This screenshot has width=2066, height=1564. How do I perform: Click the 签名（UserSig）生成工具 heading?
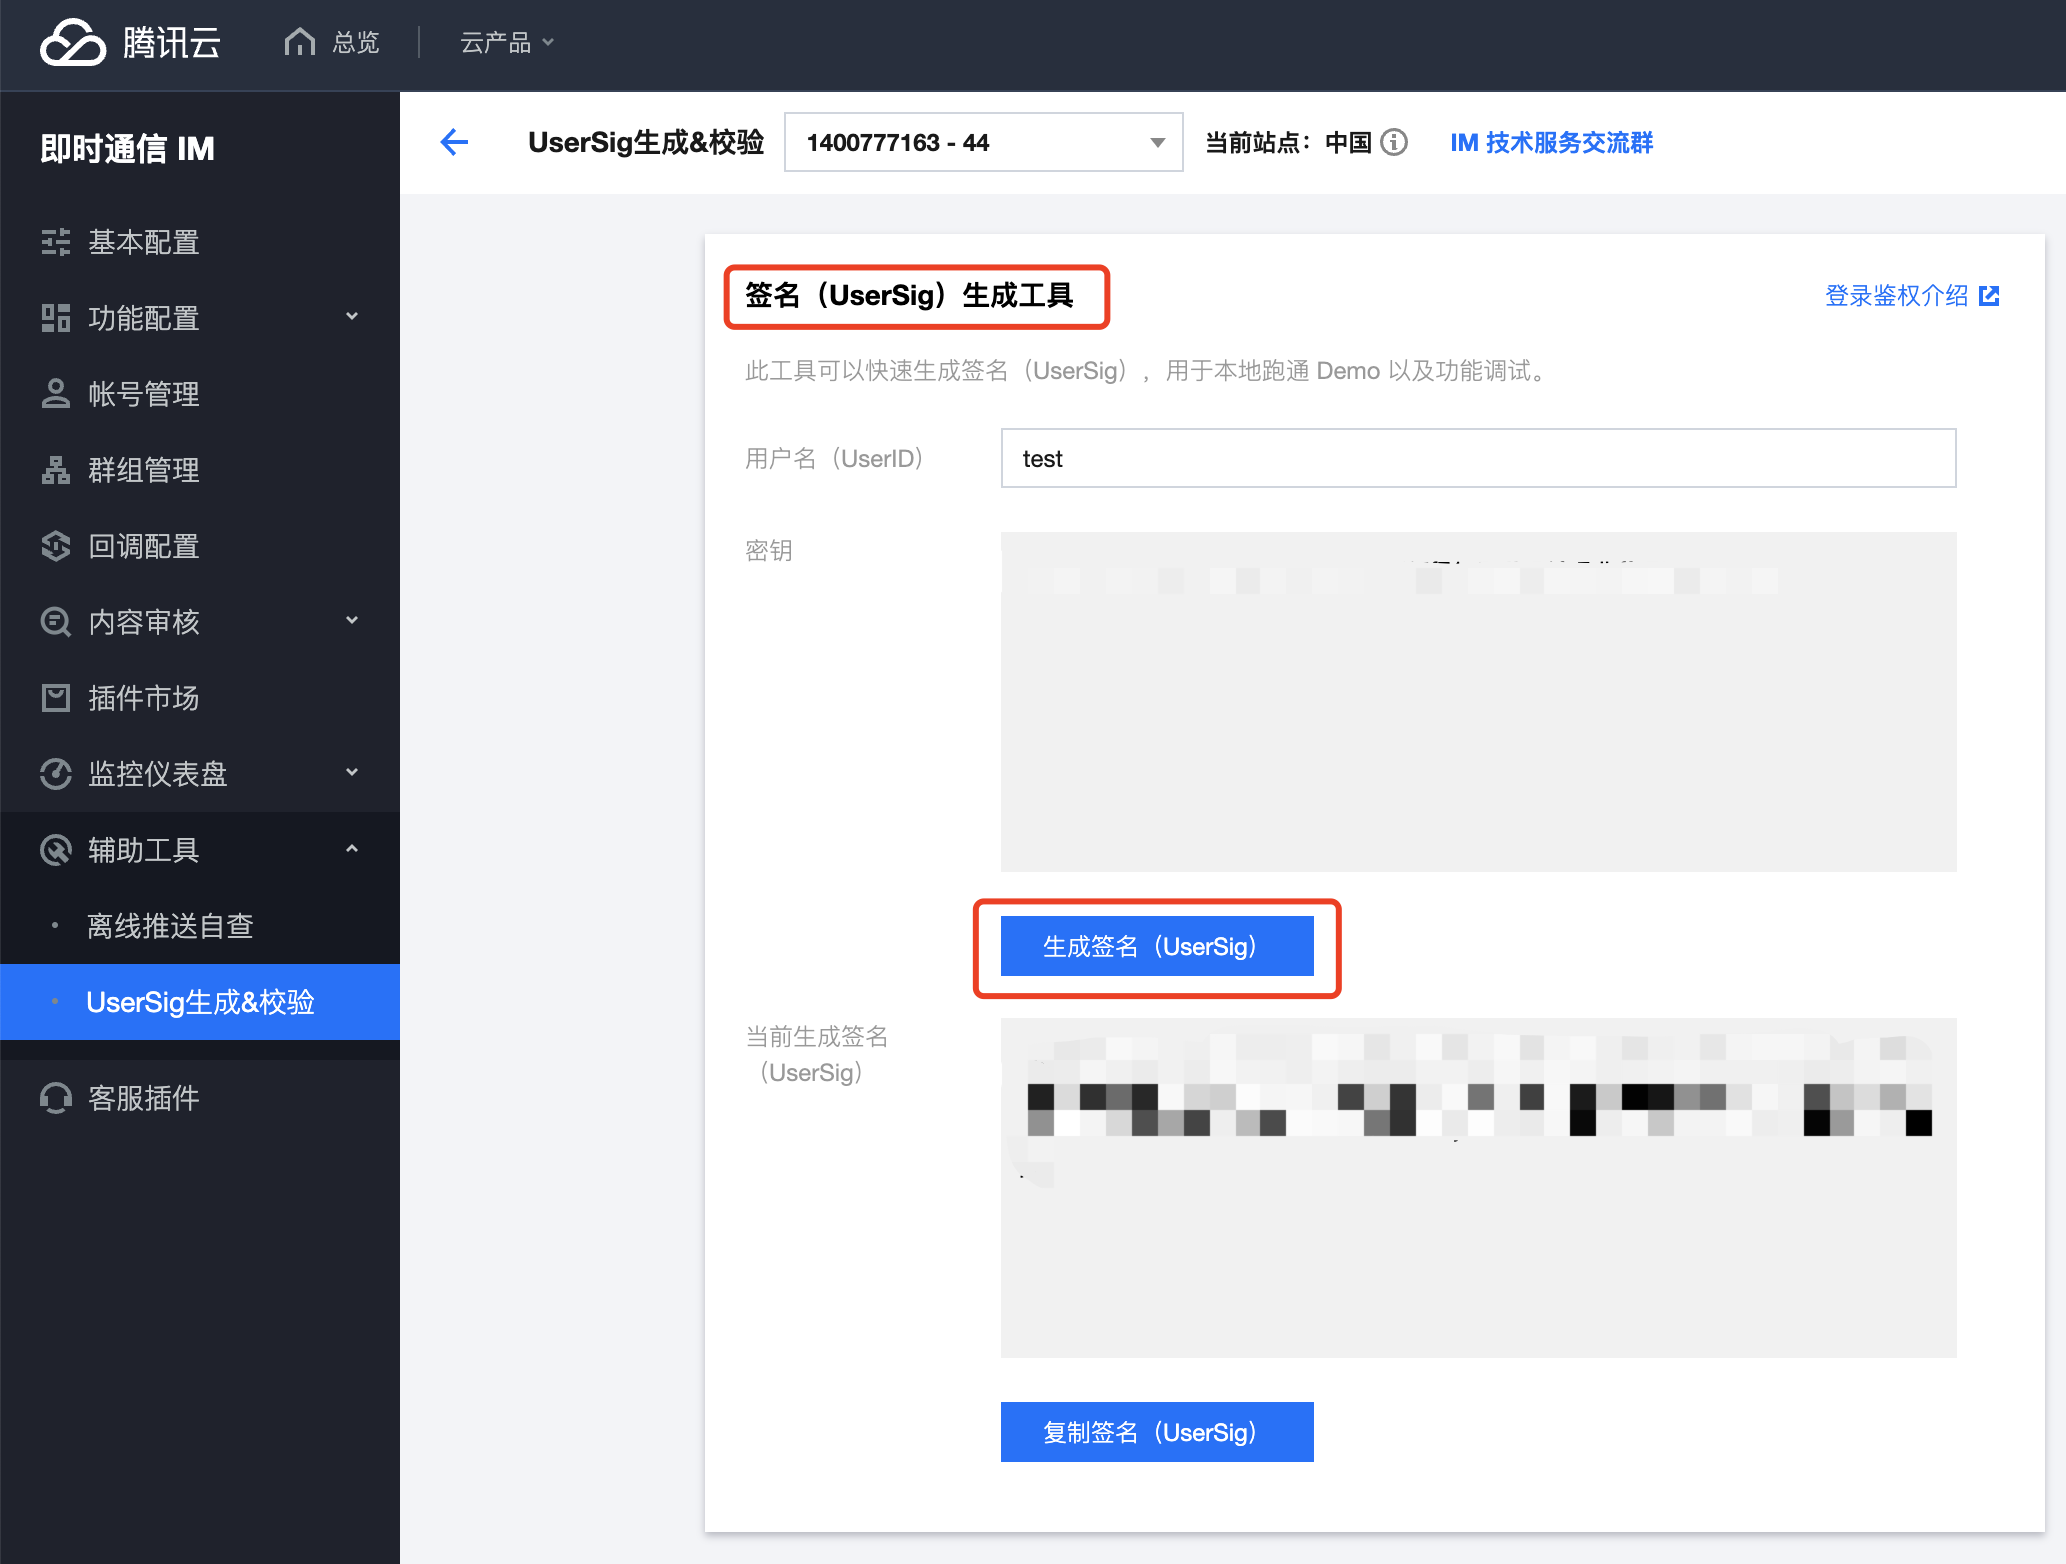909,295
